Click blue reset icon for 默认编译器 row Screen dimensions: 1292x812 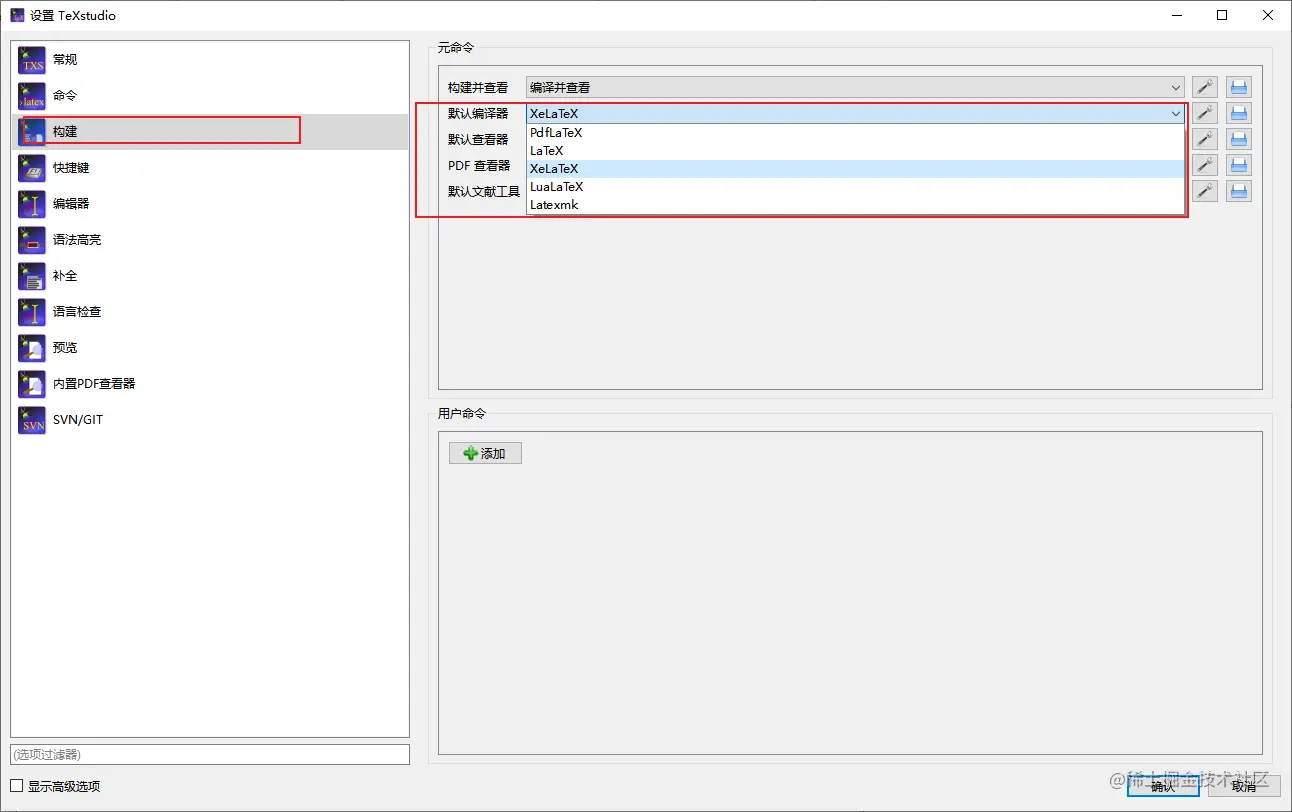click(x=1239, y=114)
